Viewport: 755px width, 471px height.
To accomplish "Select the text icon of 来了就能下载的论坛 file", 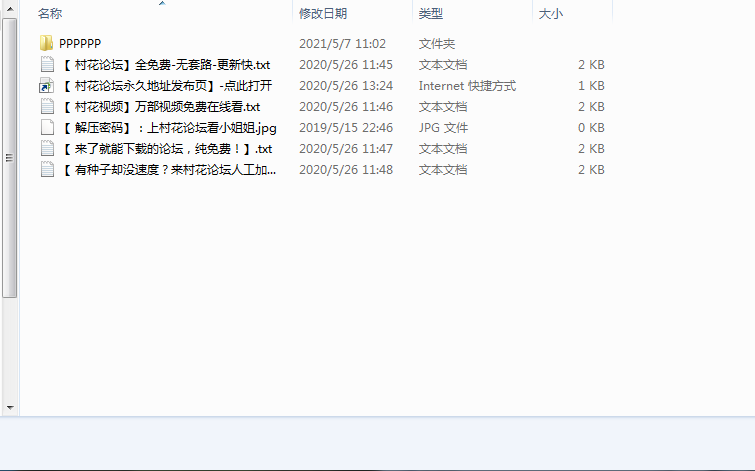I will coord(46,149).
